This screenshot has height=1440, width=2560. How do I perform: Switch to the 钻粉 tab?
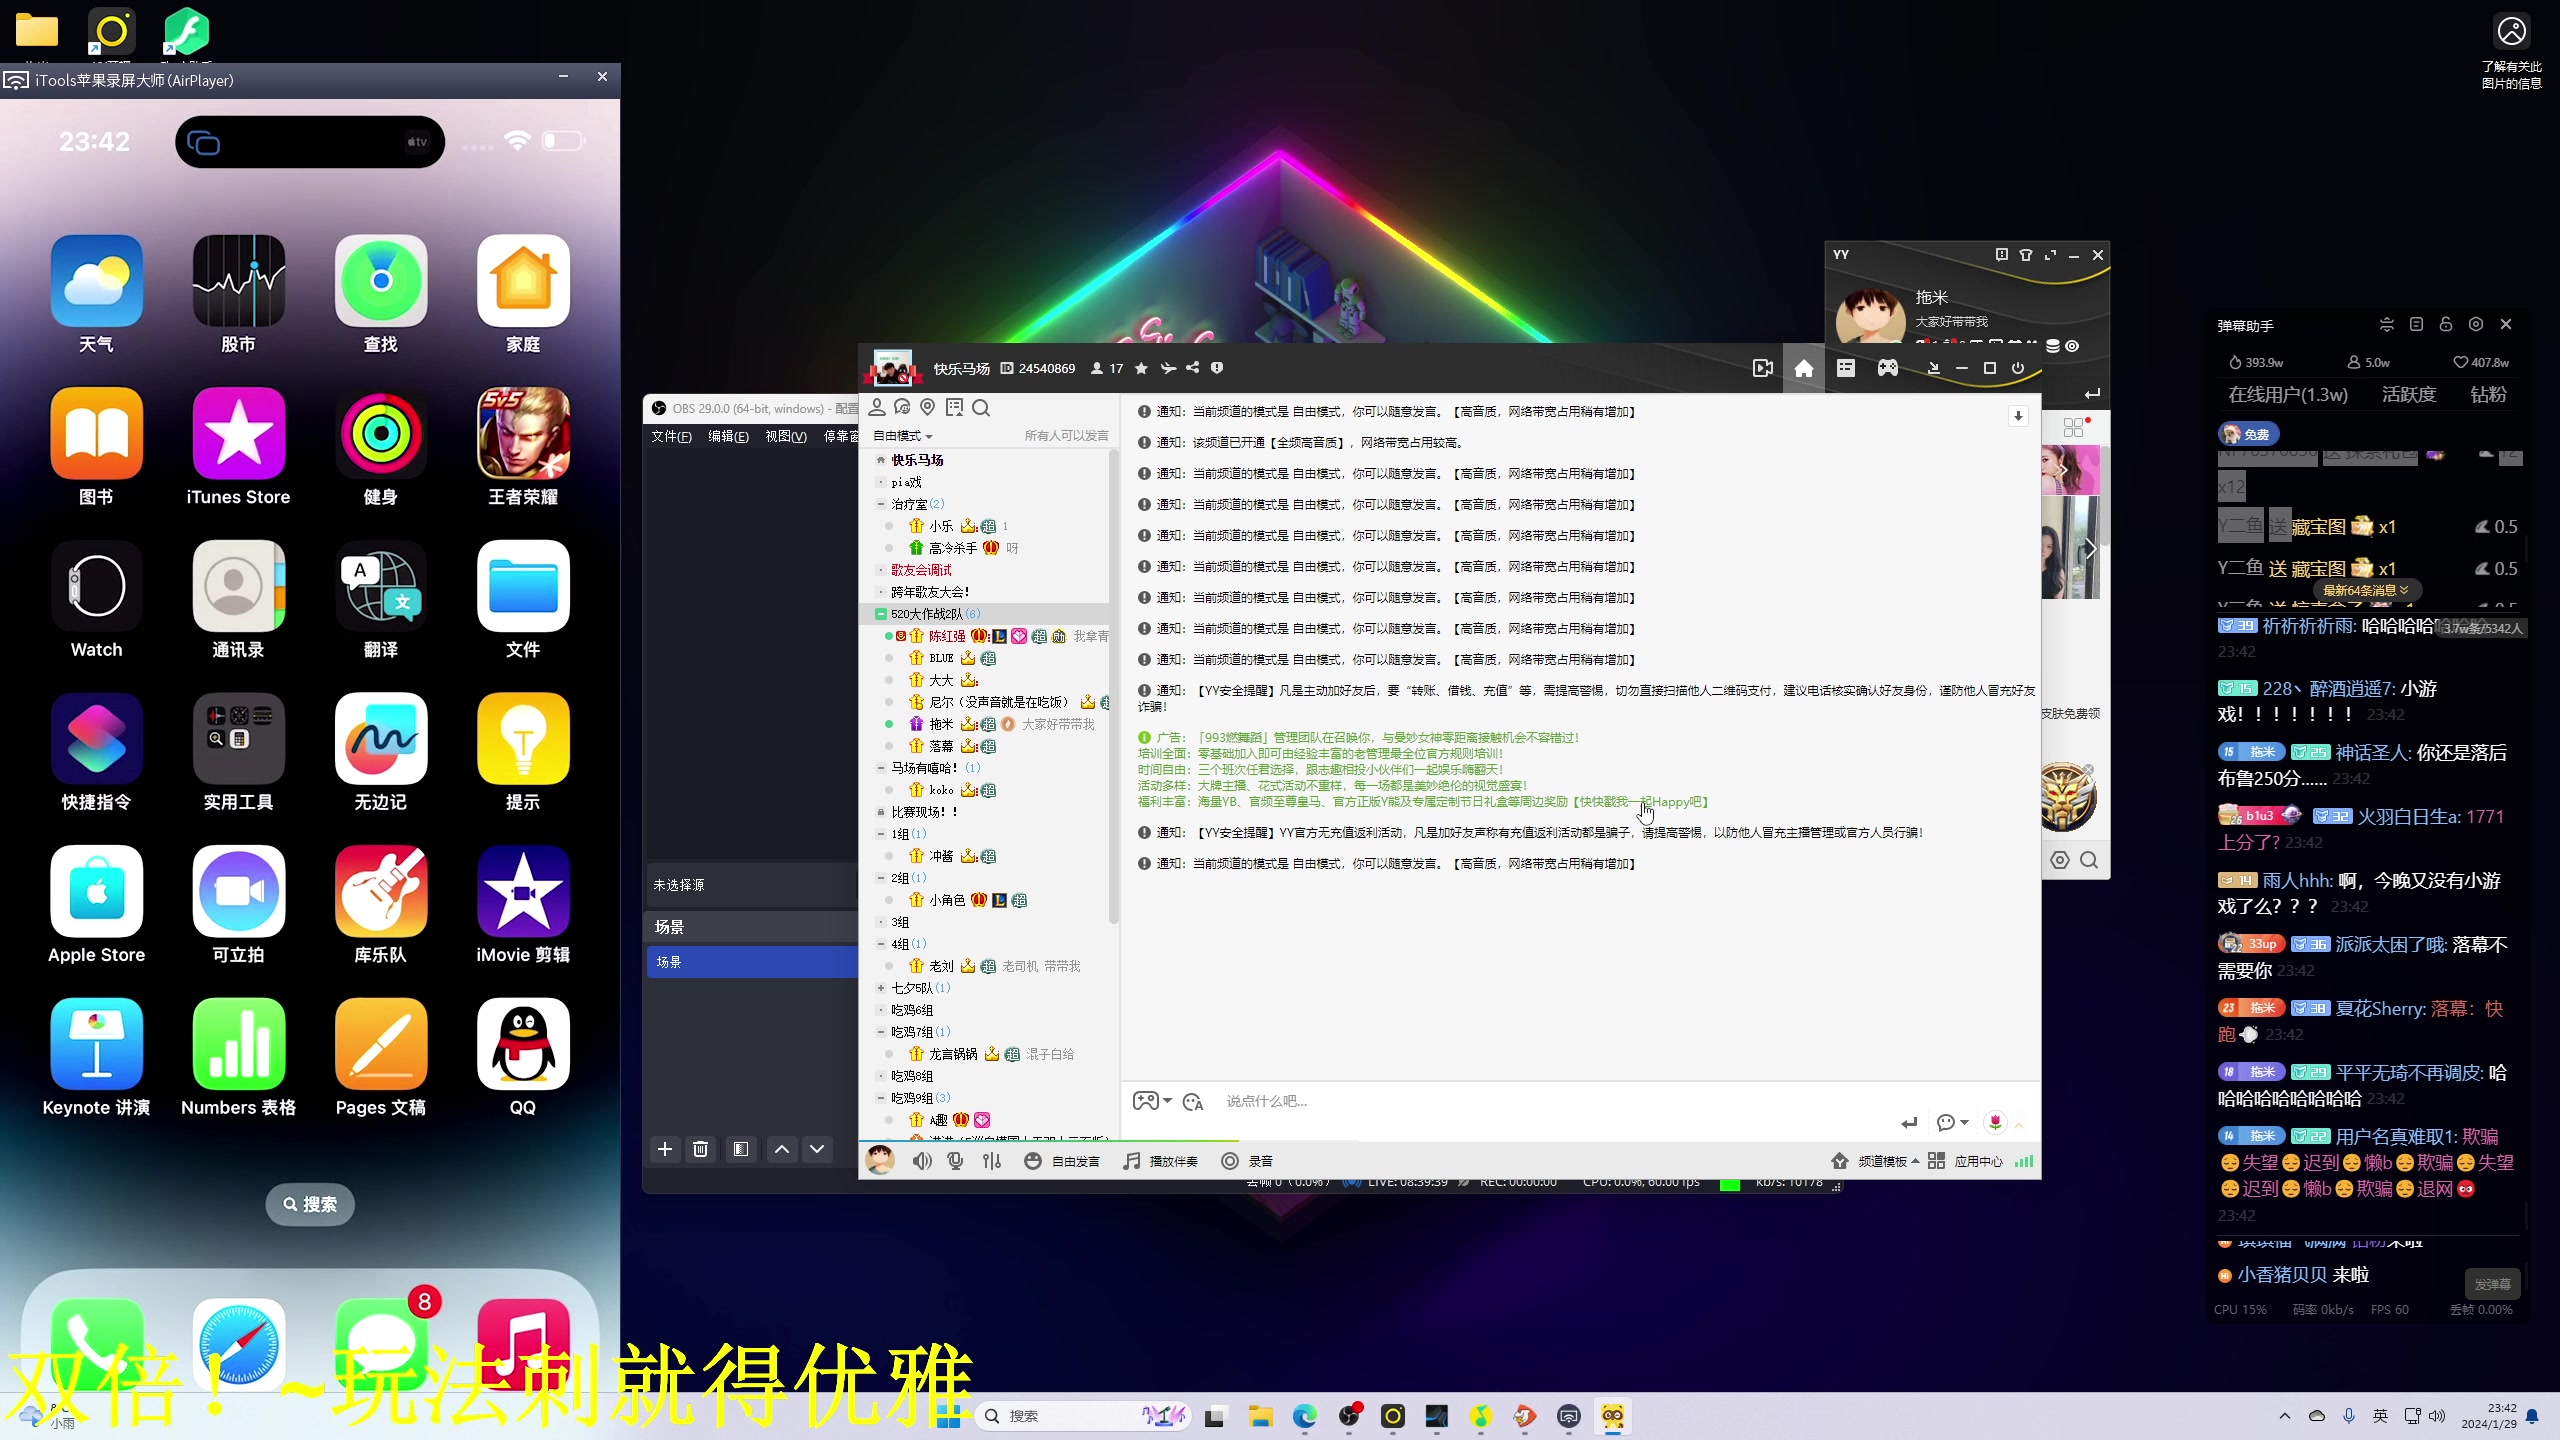click(x=2489, y=395)
